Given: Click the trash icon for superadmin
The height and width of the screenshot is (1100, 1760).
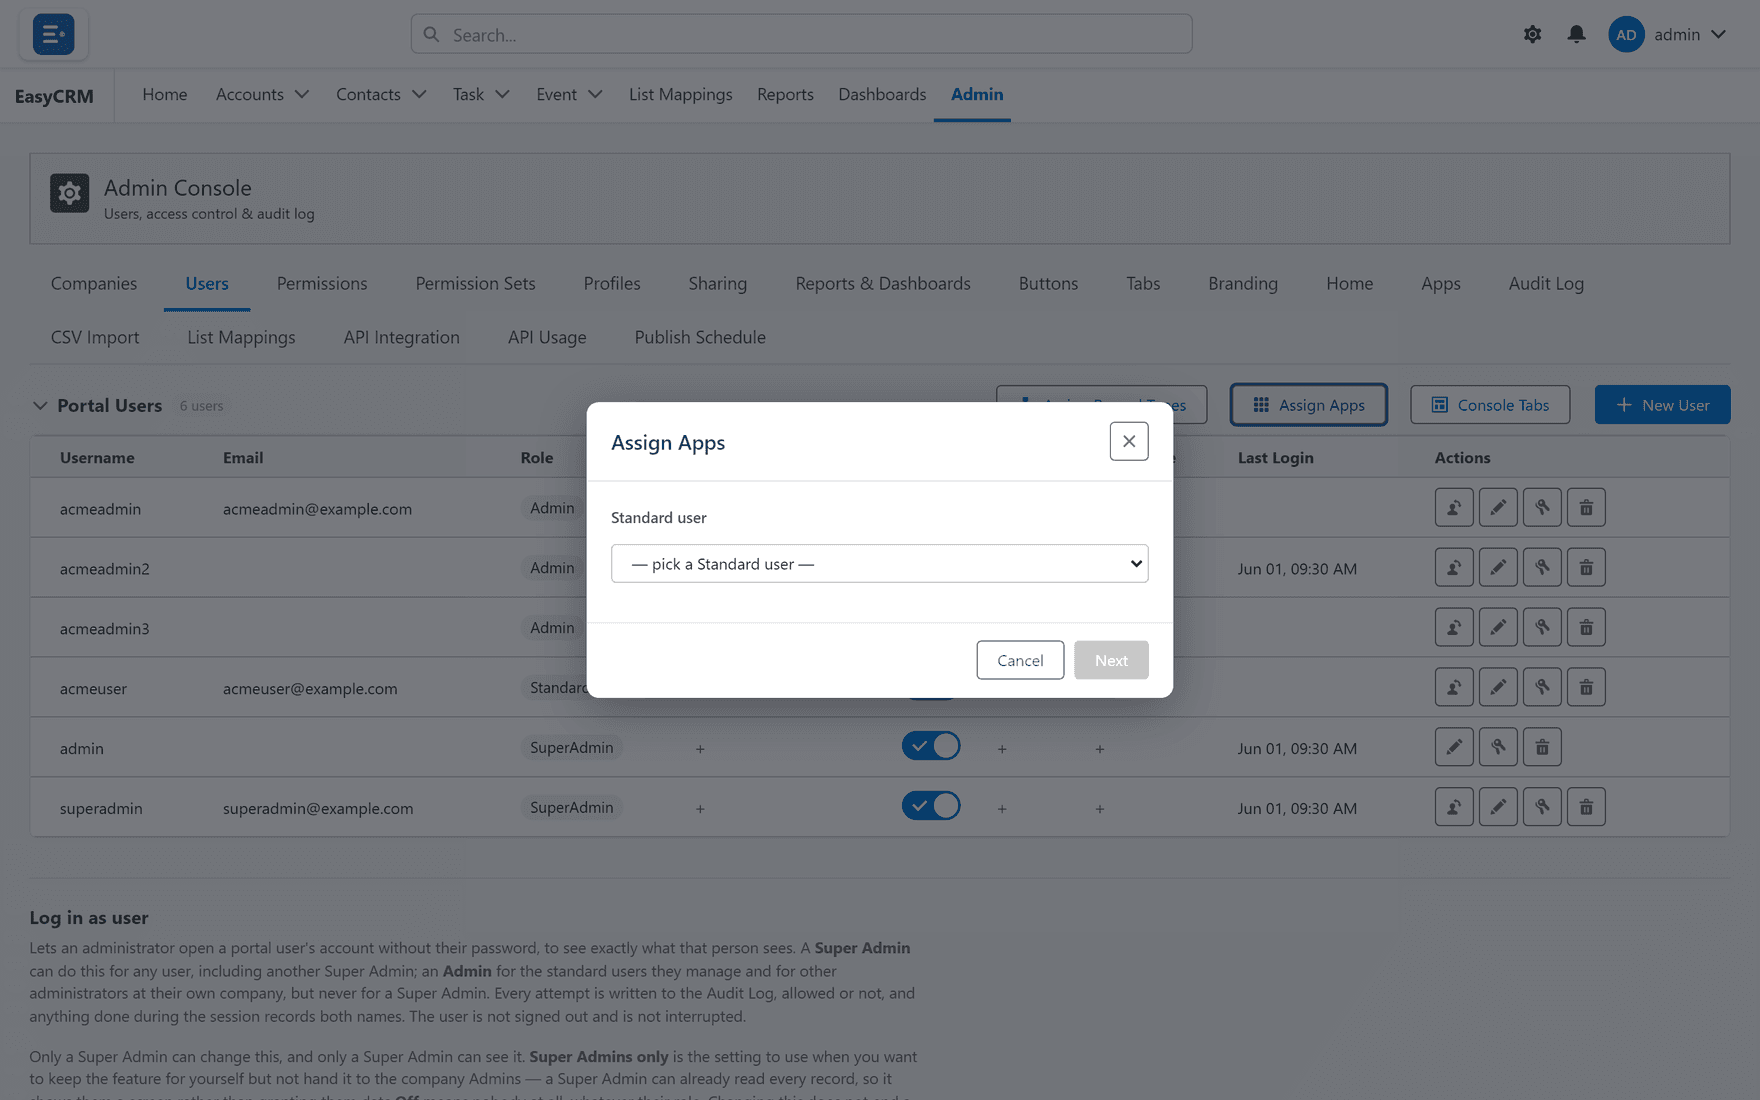Looking at the screenshot, I should point(1586,807).
